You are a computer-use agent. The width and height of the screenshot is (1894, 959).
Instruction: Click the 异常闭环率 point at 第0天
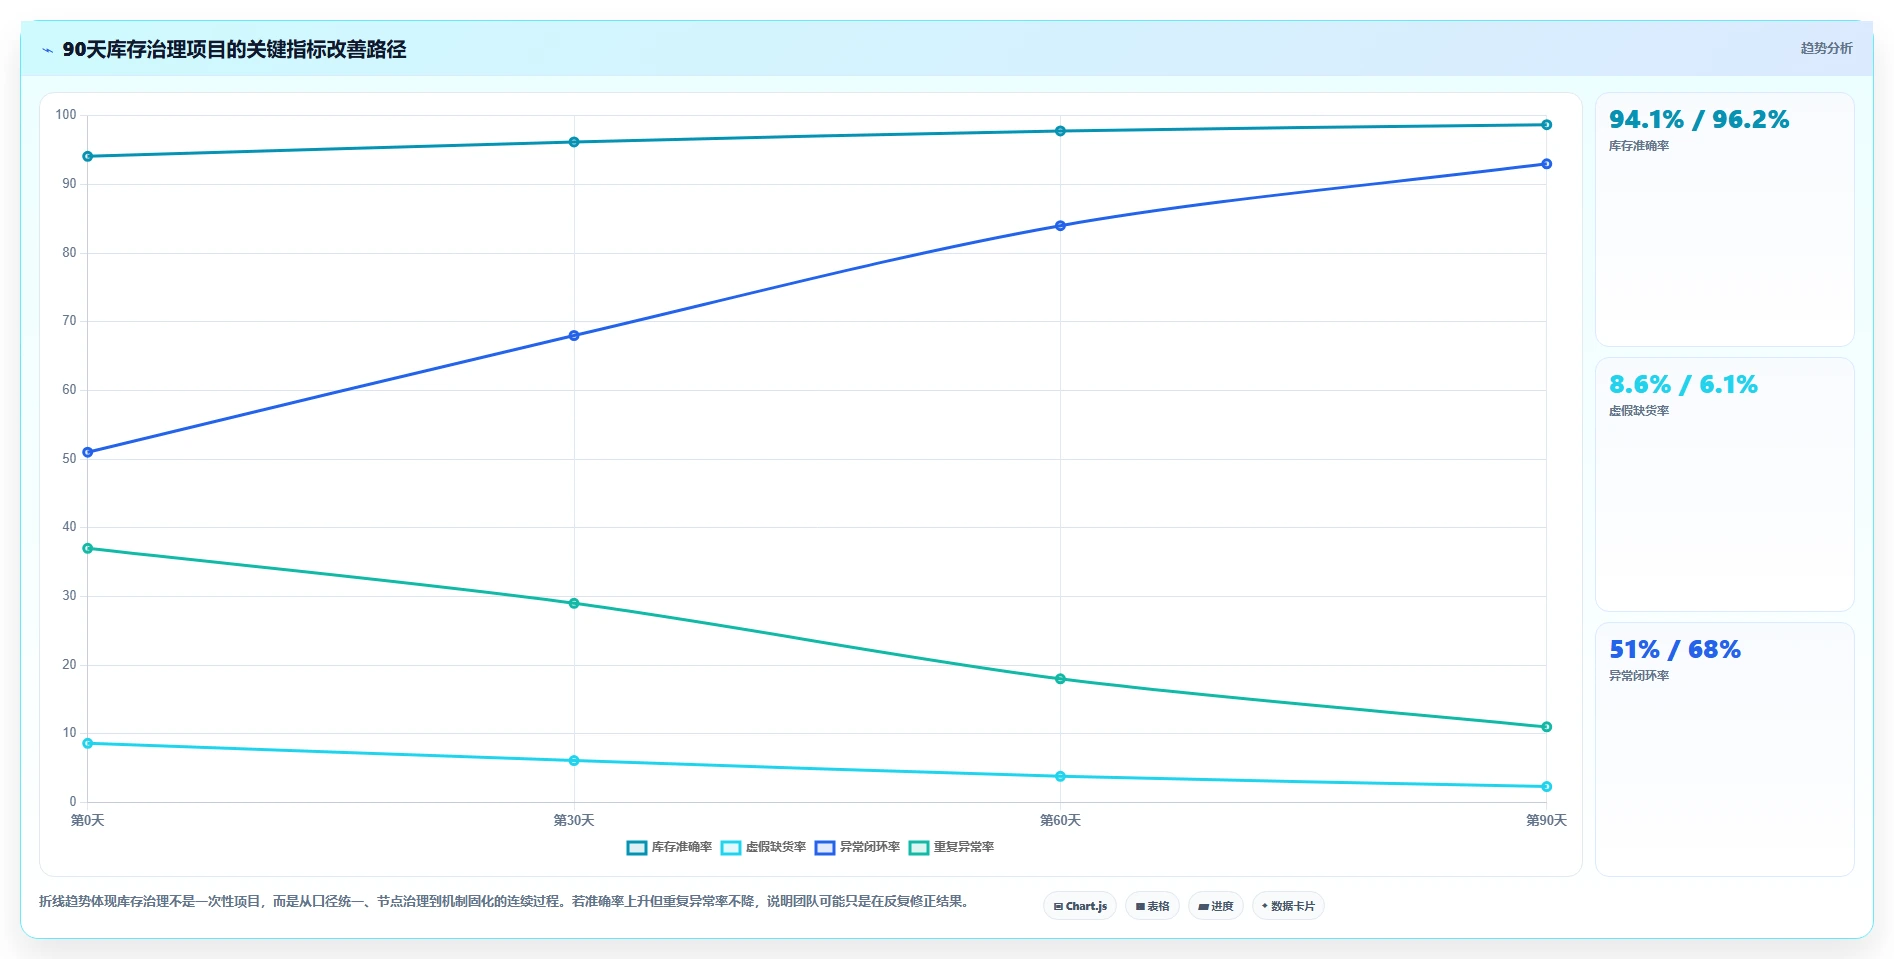pos(88,452)
